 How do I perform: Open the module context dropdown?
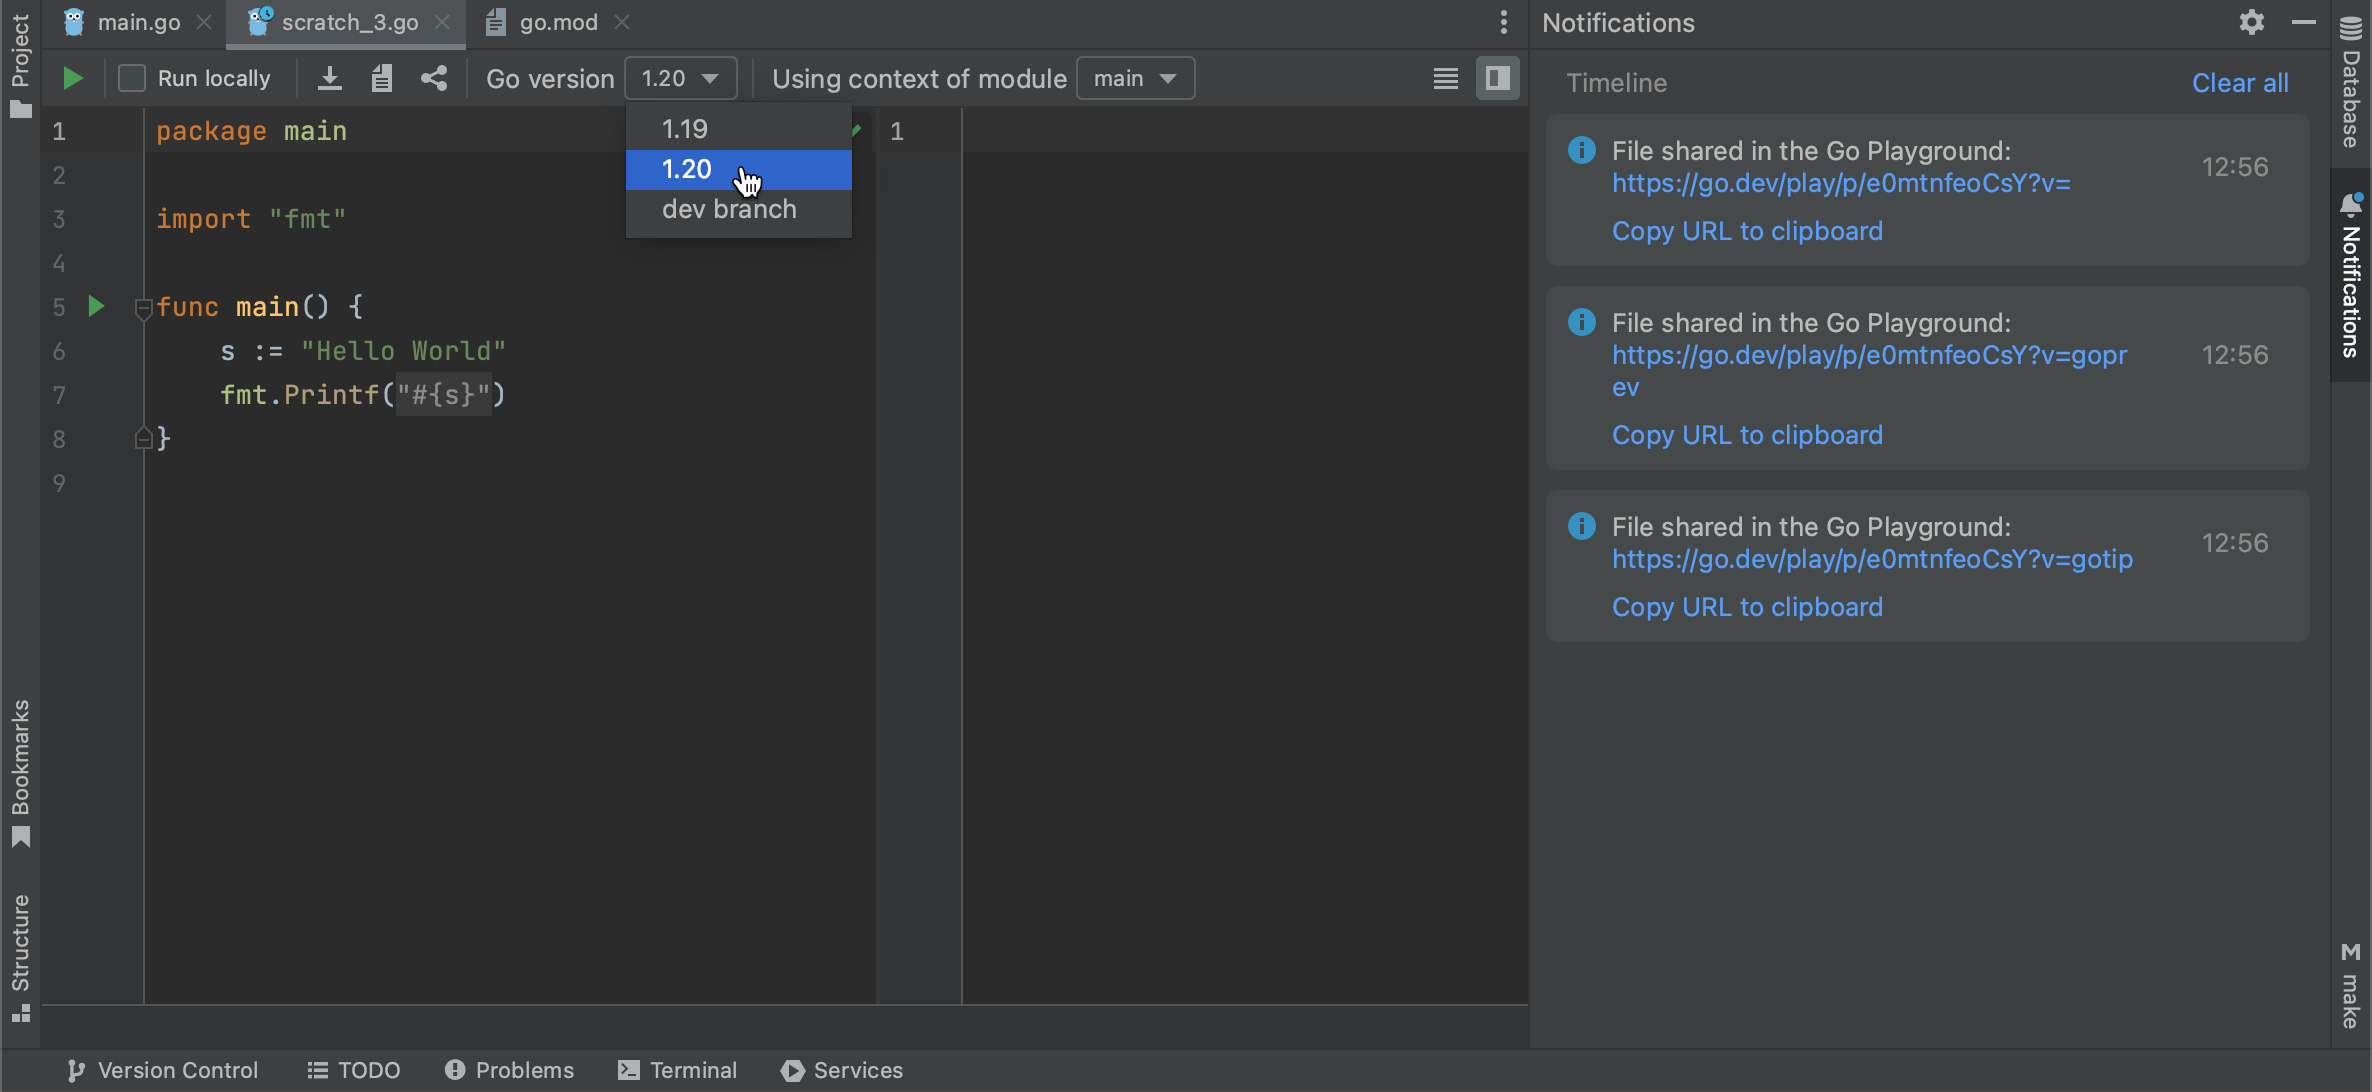point(1134,77)
